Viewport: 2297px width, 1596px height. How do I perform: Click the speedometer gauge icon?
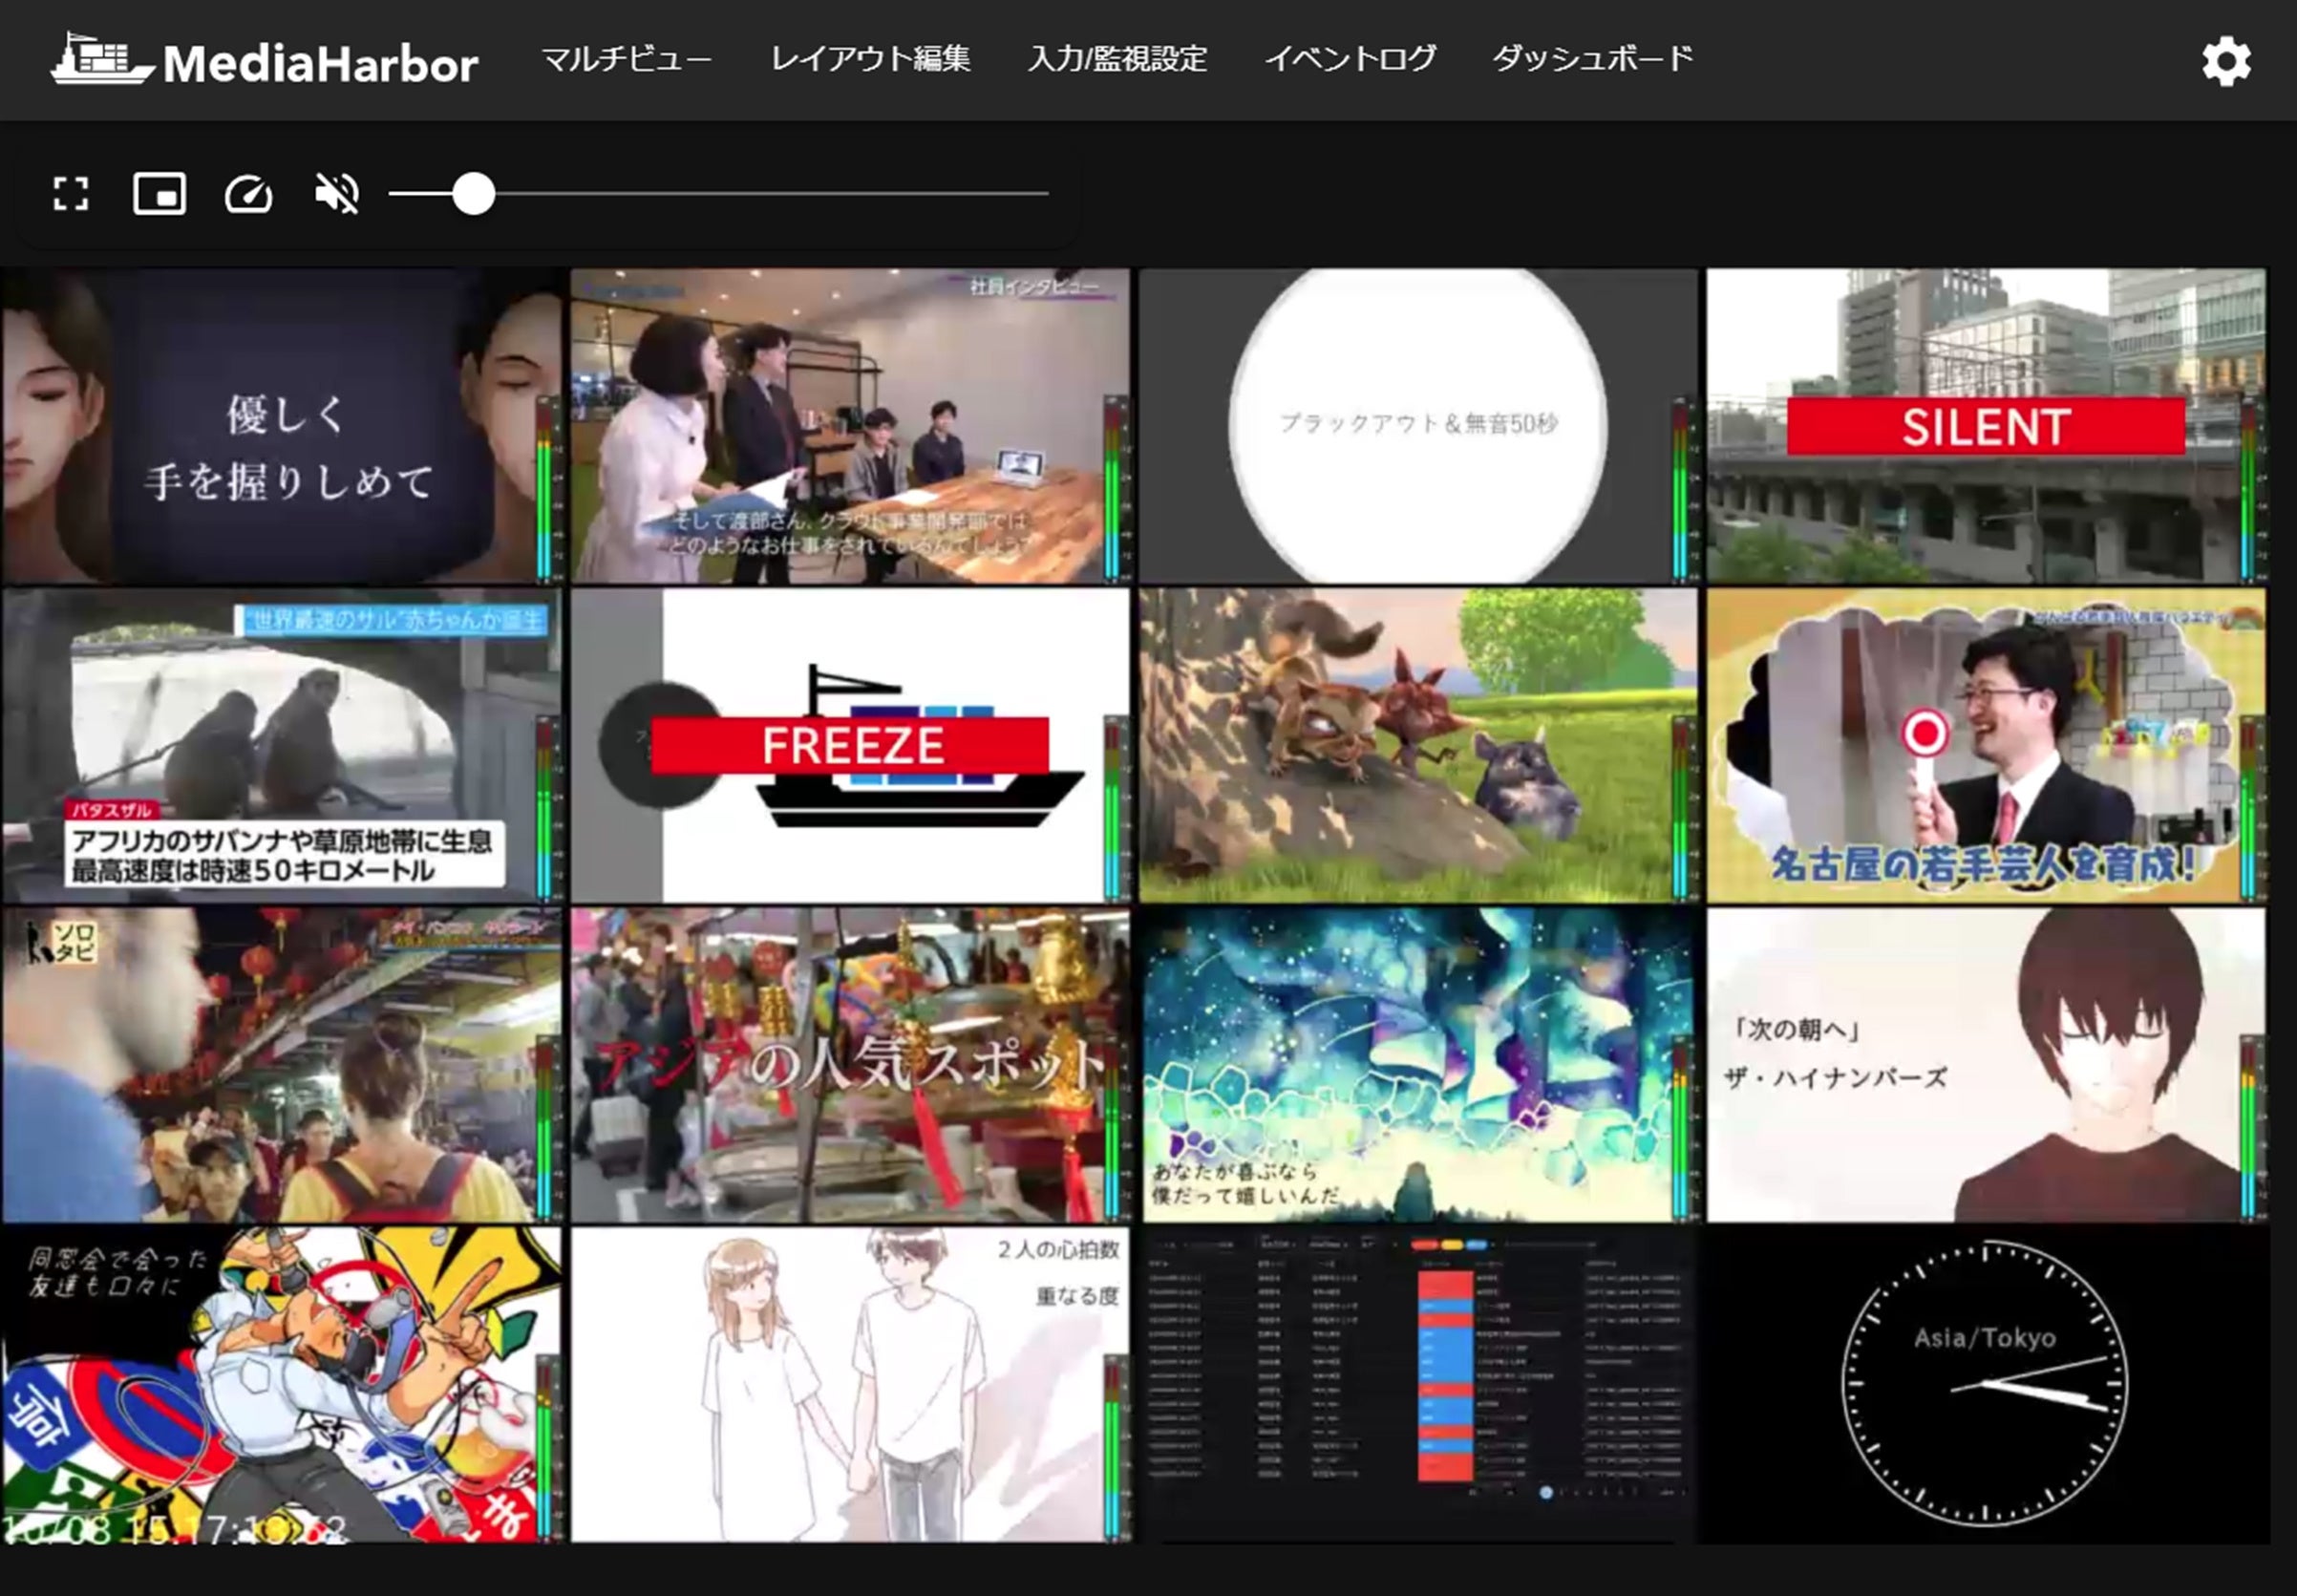point(248,194)
